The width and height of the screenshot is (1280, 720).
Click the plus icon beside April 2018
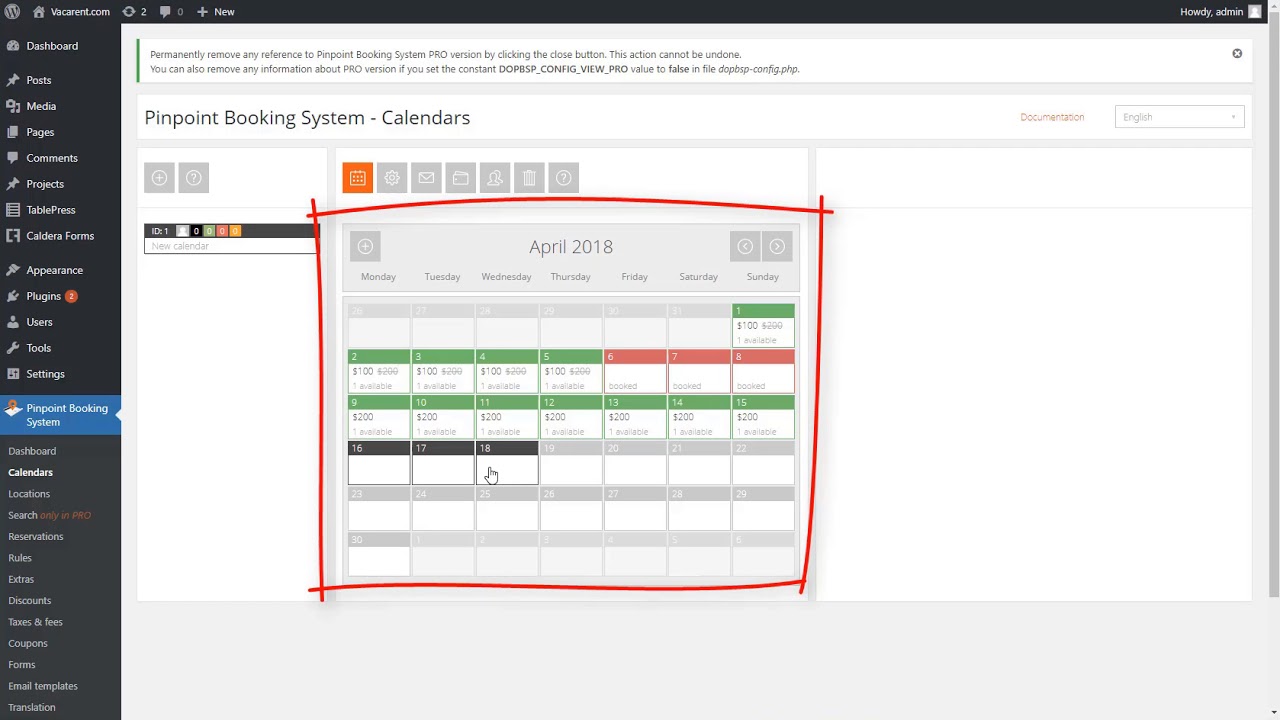click(365, 246)
